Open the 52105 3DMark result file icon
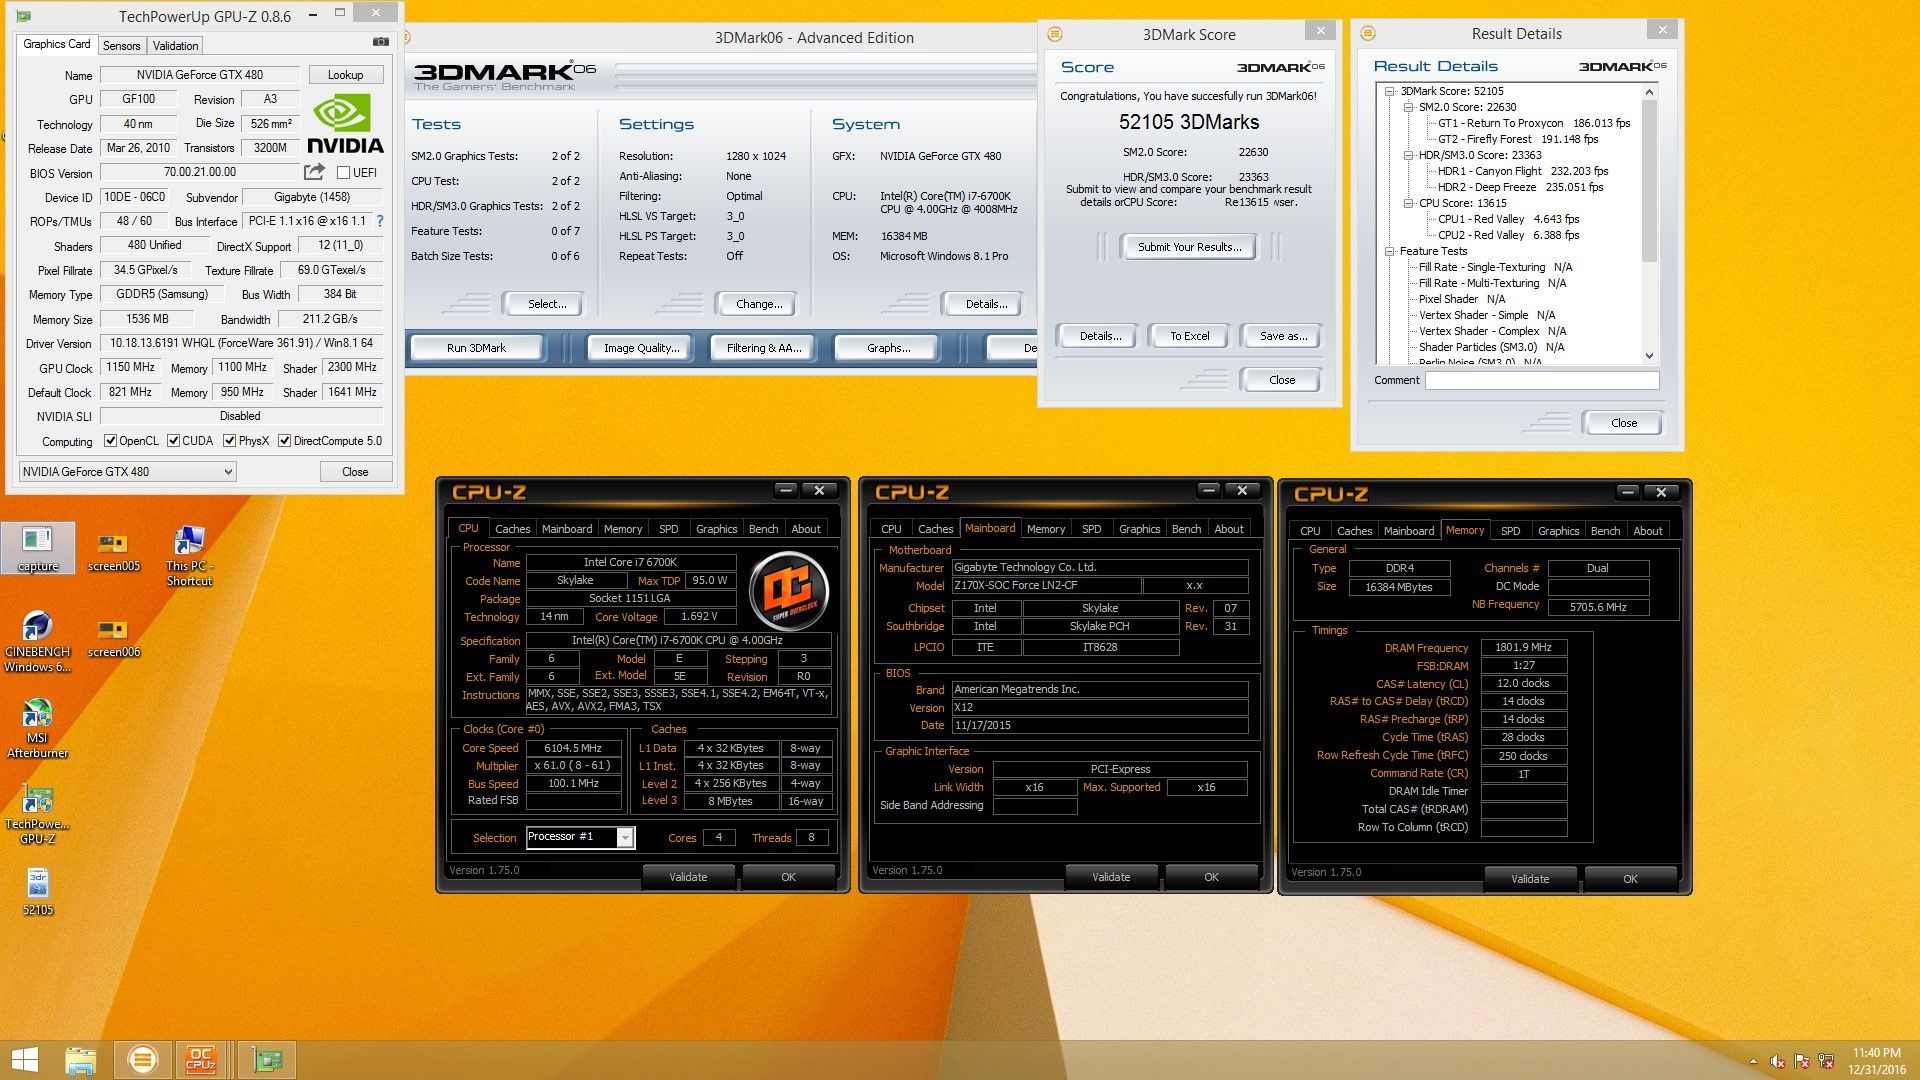Viewport: 1920px width, 1080px height. [38, 892]
